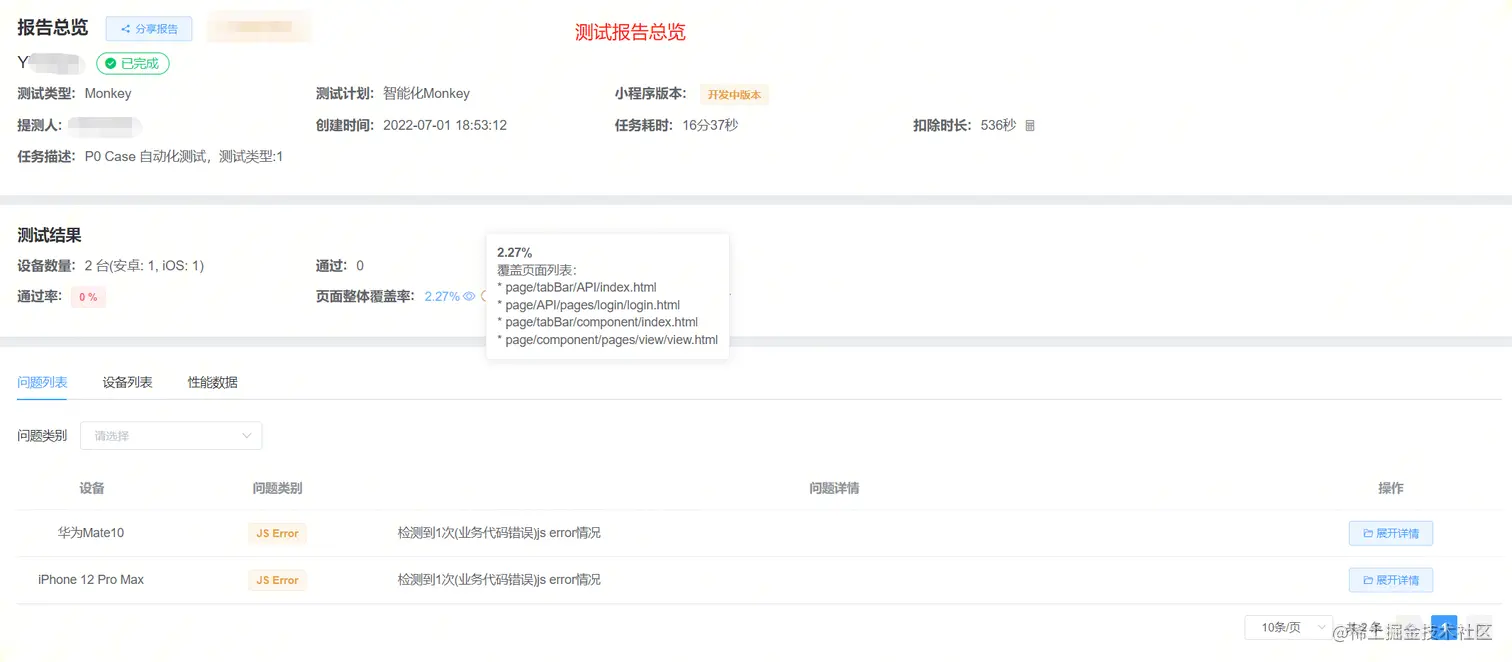
Task: Click the 0% pass rate badge
Action: 88,297
